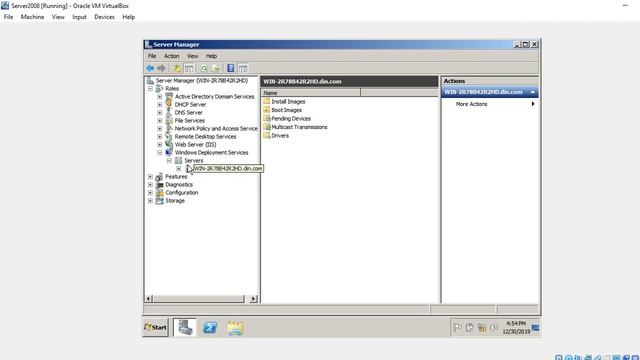Image resolution: width=640 pixels, height=360 pixels.
Task: Select Storage in the tree
Action: [175, 201]
